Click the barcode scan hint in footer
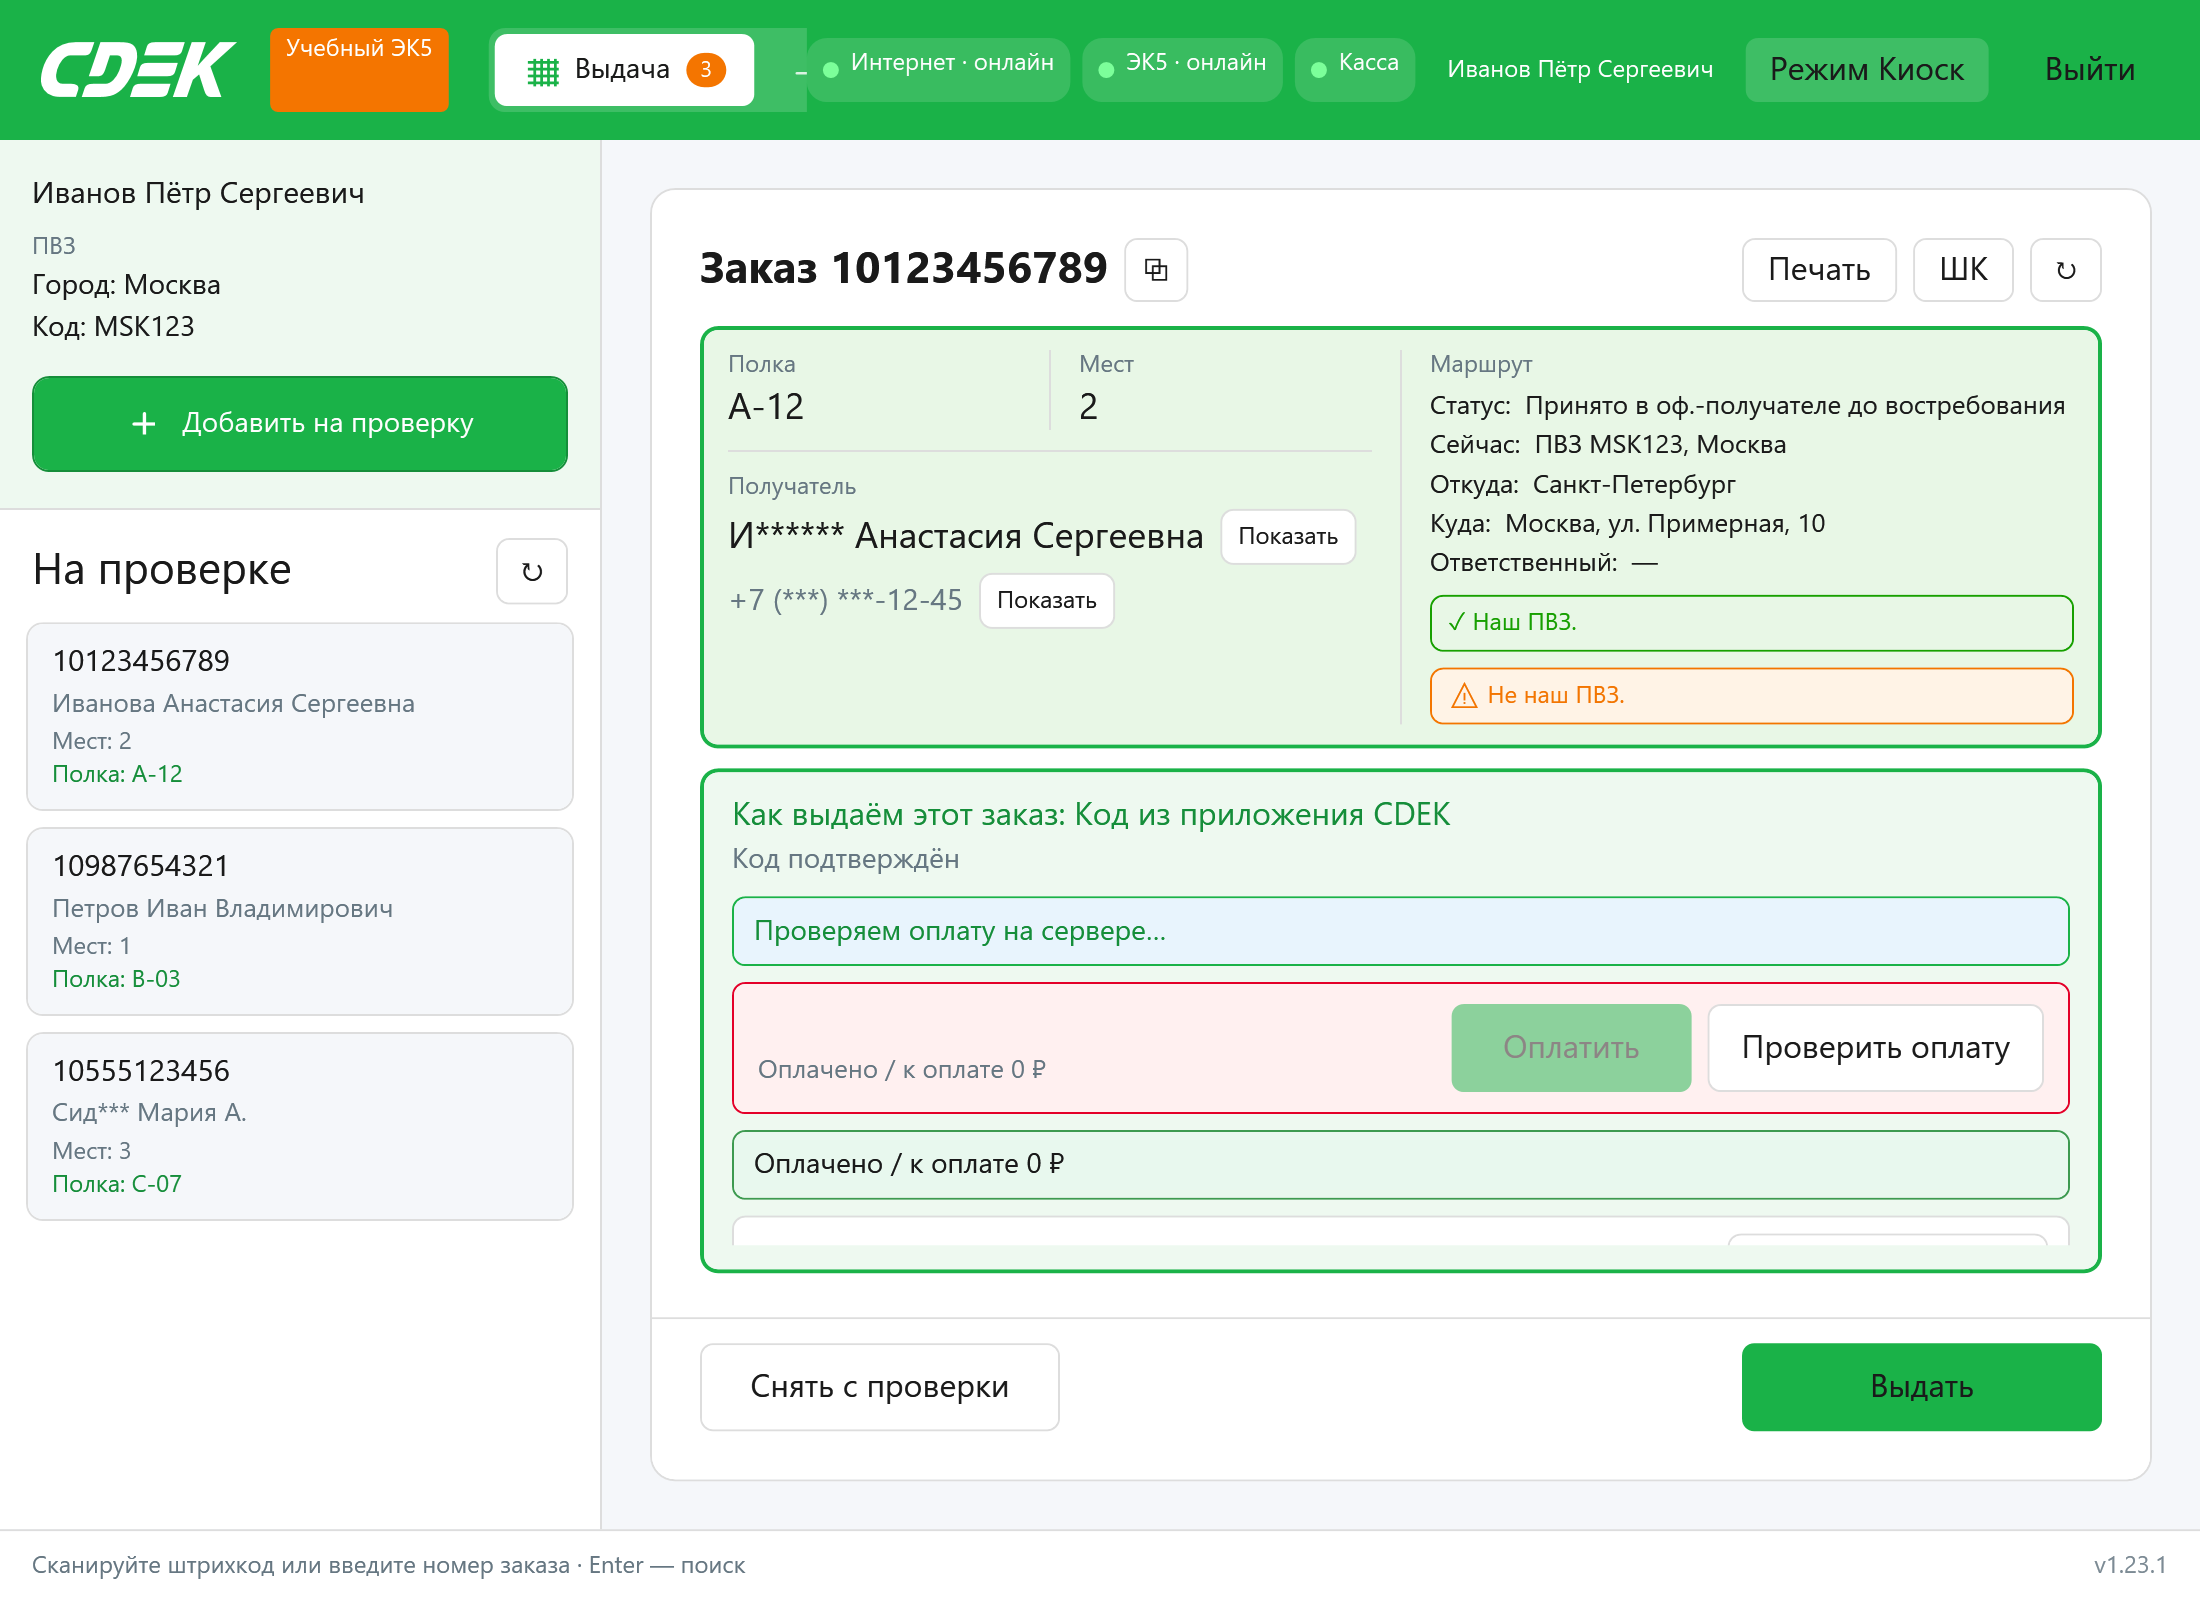This screenshot has width=2200, height=1600. click(x=389, y=1565)
